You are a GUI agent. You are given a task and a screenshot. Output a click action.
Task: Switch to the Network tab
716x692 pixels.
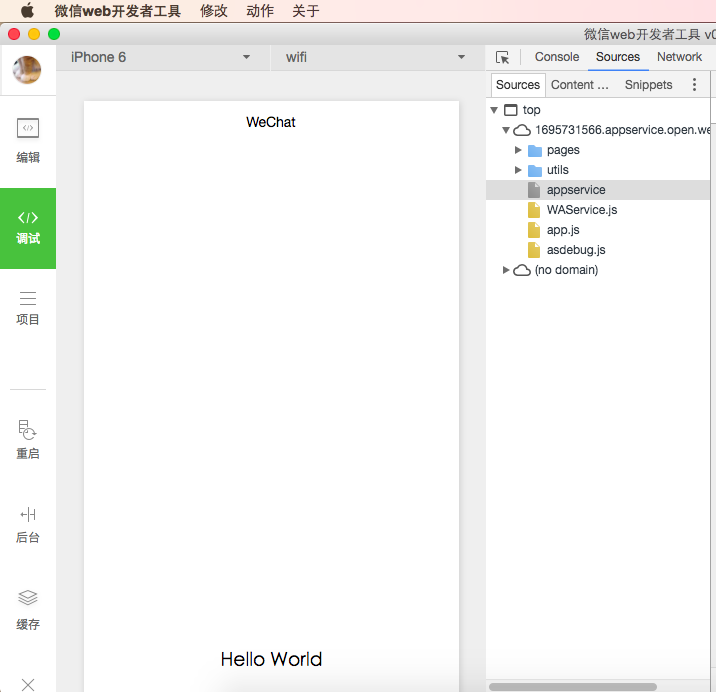tap(679, 57)
